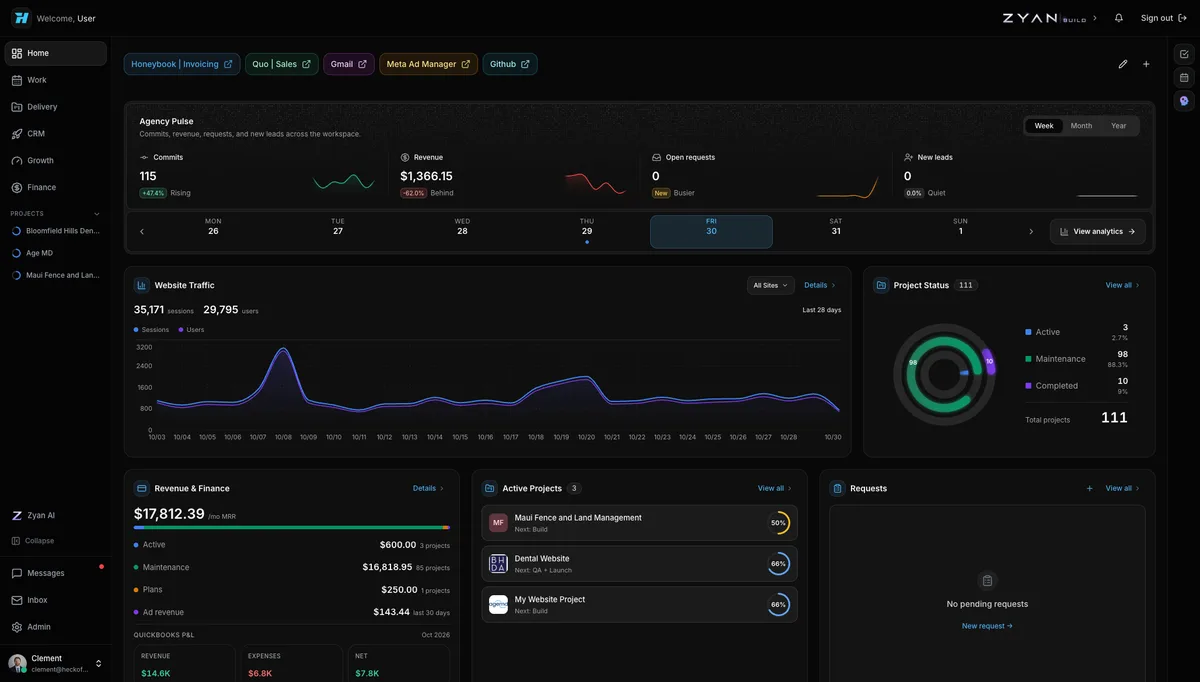Add a request with the Requests plus icon
The width and height of the screenshot is (1200, 682).
[x=1089, y=488]
